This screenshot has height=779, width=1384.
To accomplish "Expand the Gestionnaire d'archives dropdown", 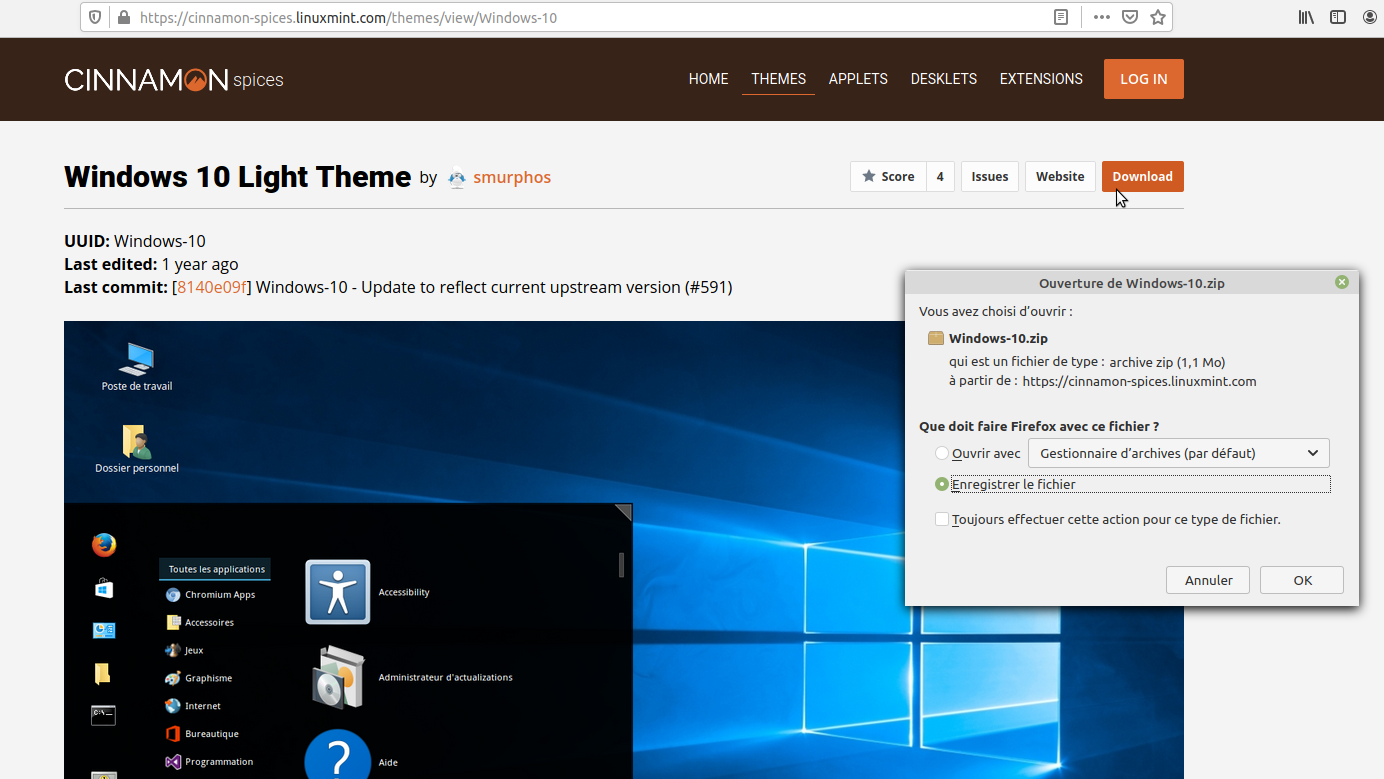I will coord(1178,453).
